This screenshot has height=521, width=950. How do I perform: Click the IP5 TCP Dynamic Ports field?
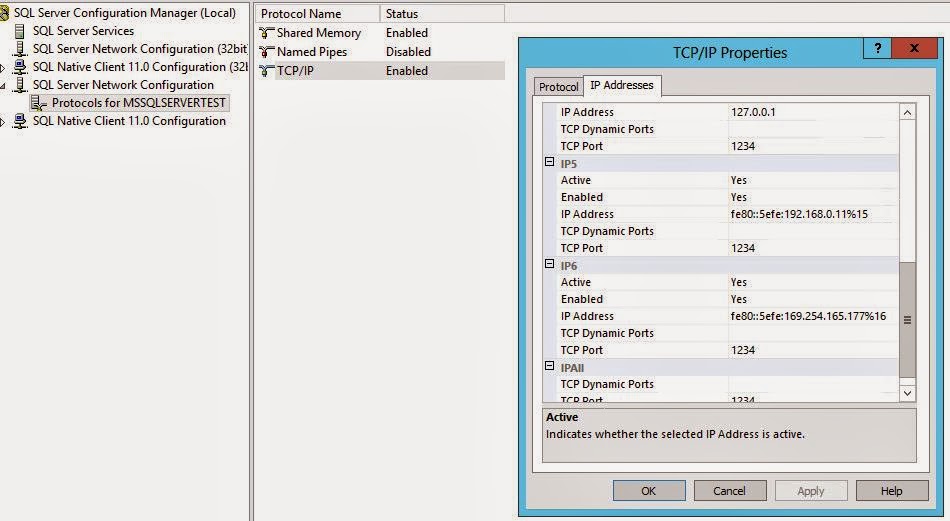click(x=813, y=231)
